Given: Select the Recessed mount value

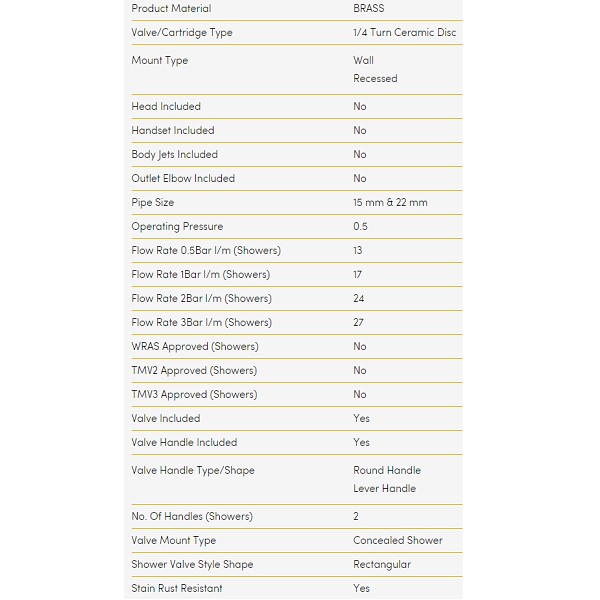Looking at the screenshot, I should [375, 78].
